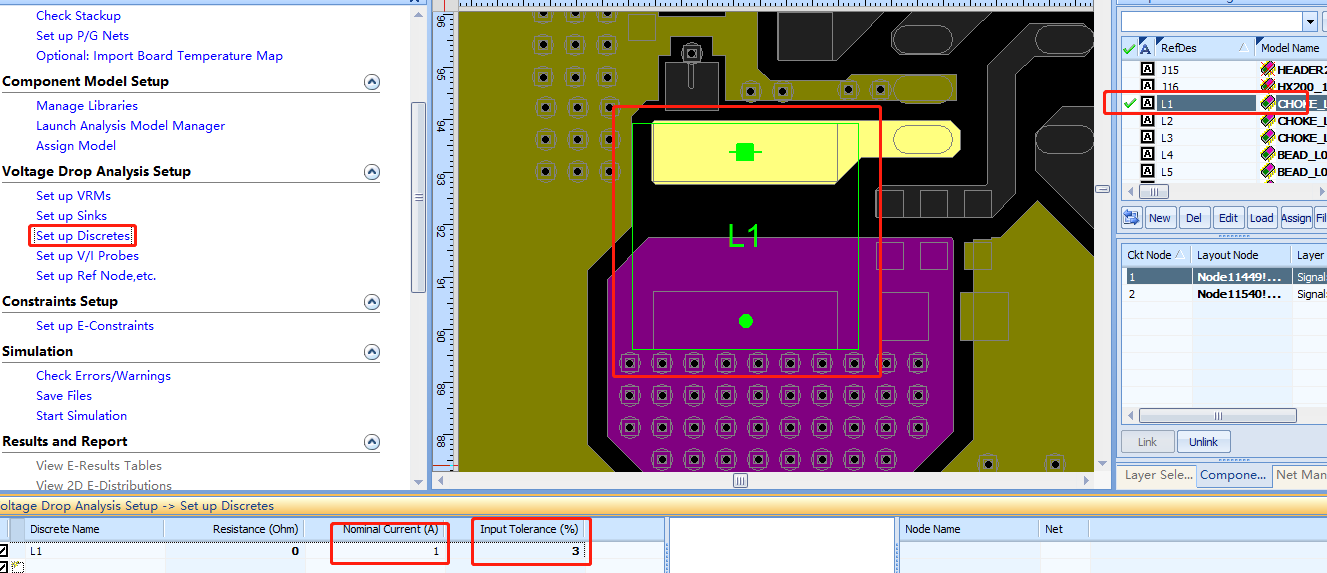Toggle the green check on the L1 component
Viewport: 1327px width, 573px height.
tap(1130, 103)
